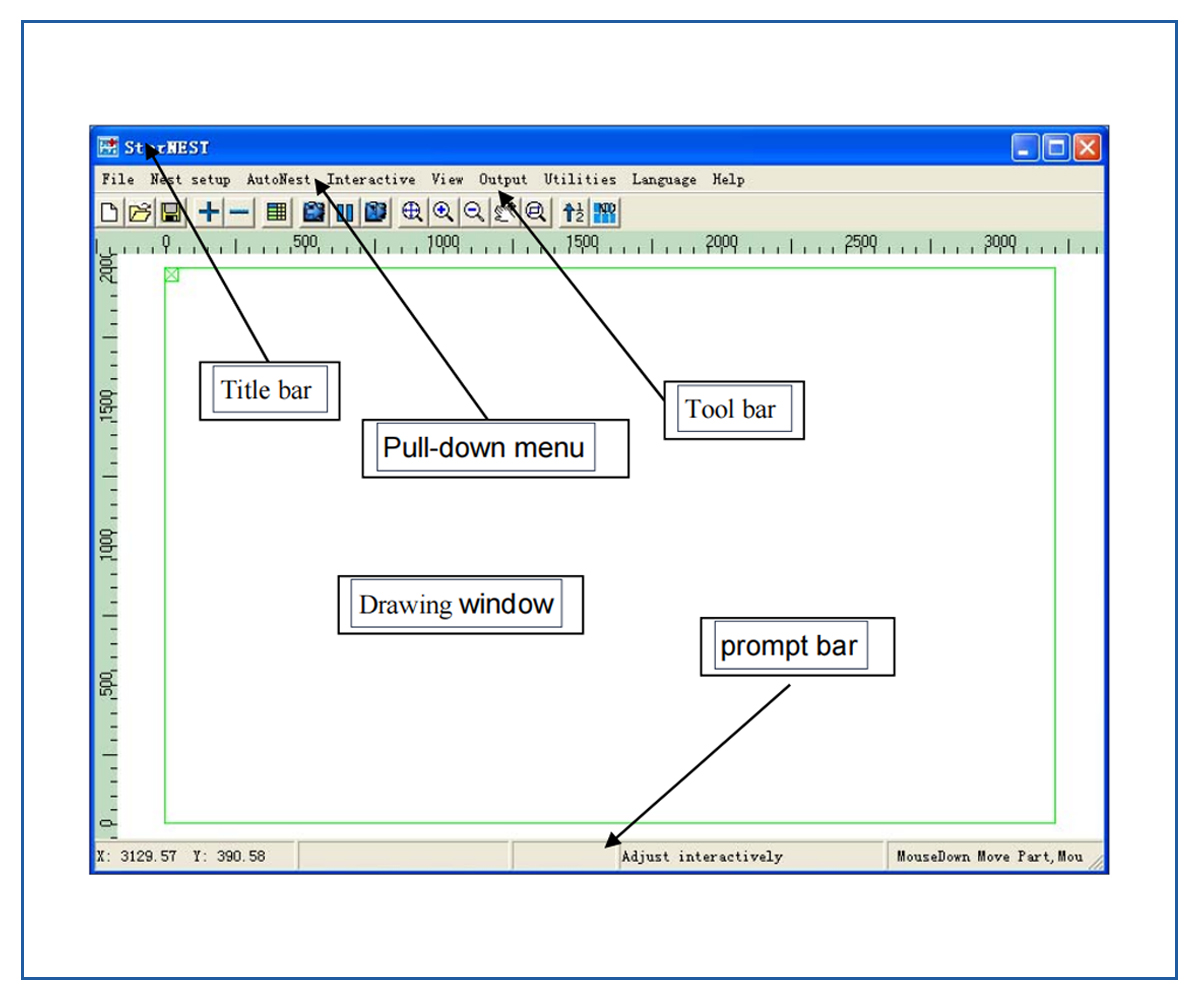Open the Interactive menu

[x=371, y=180]
